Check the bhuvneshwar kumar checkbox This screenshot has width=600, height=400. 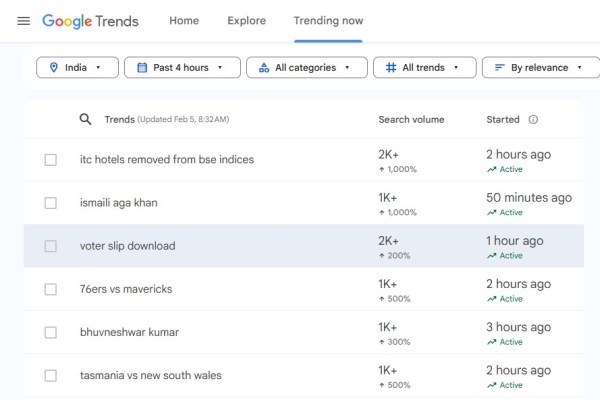coord(51,332)
